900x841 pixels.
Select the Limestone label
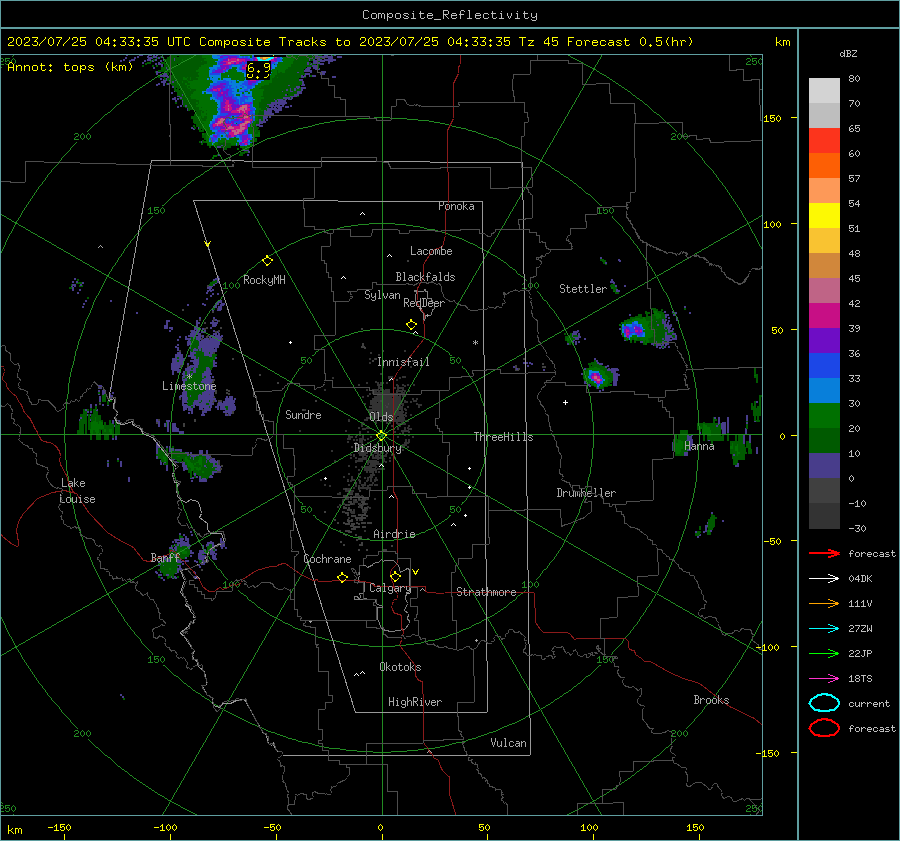pos(189,386)
